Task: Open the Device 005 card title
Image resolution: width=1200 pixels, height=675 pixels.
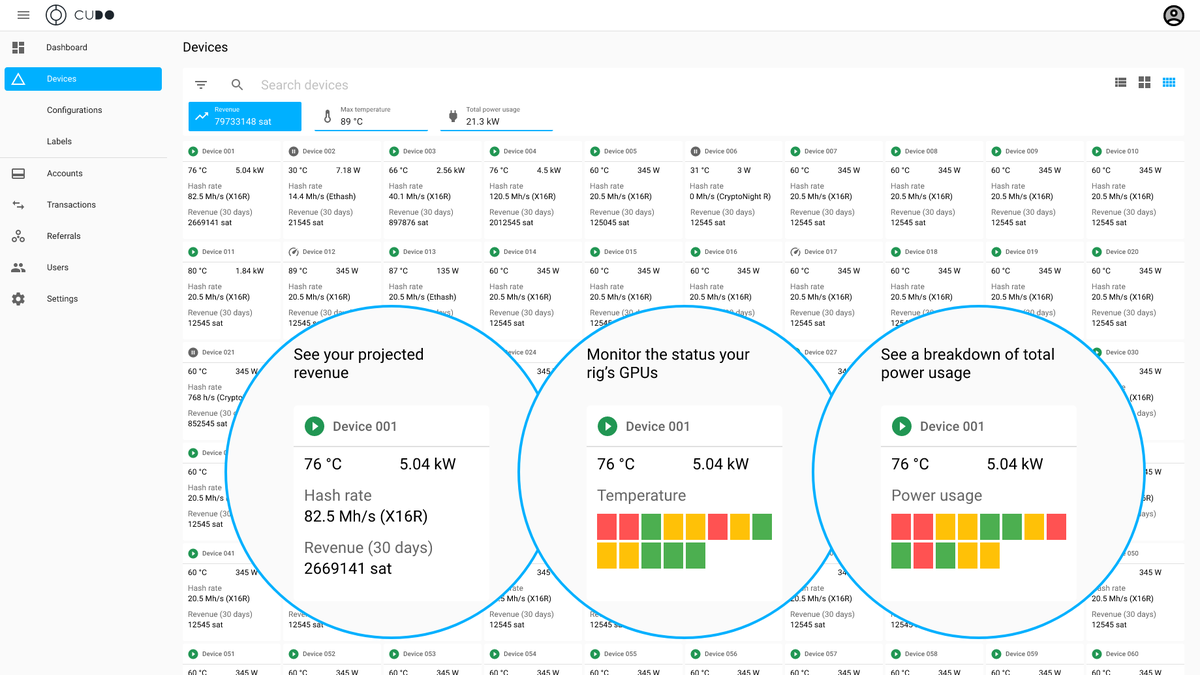Action: coord(620,151)
